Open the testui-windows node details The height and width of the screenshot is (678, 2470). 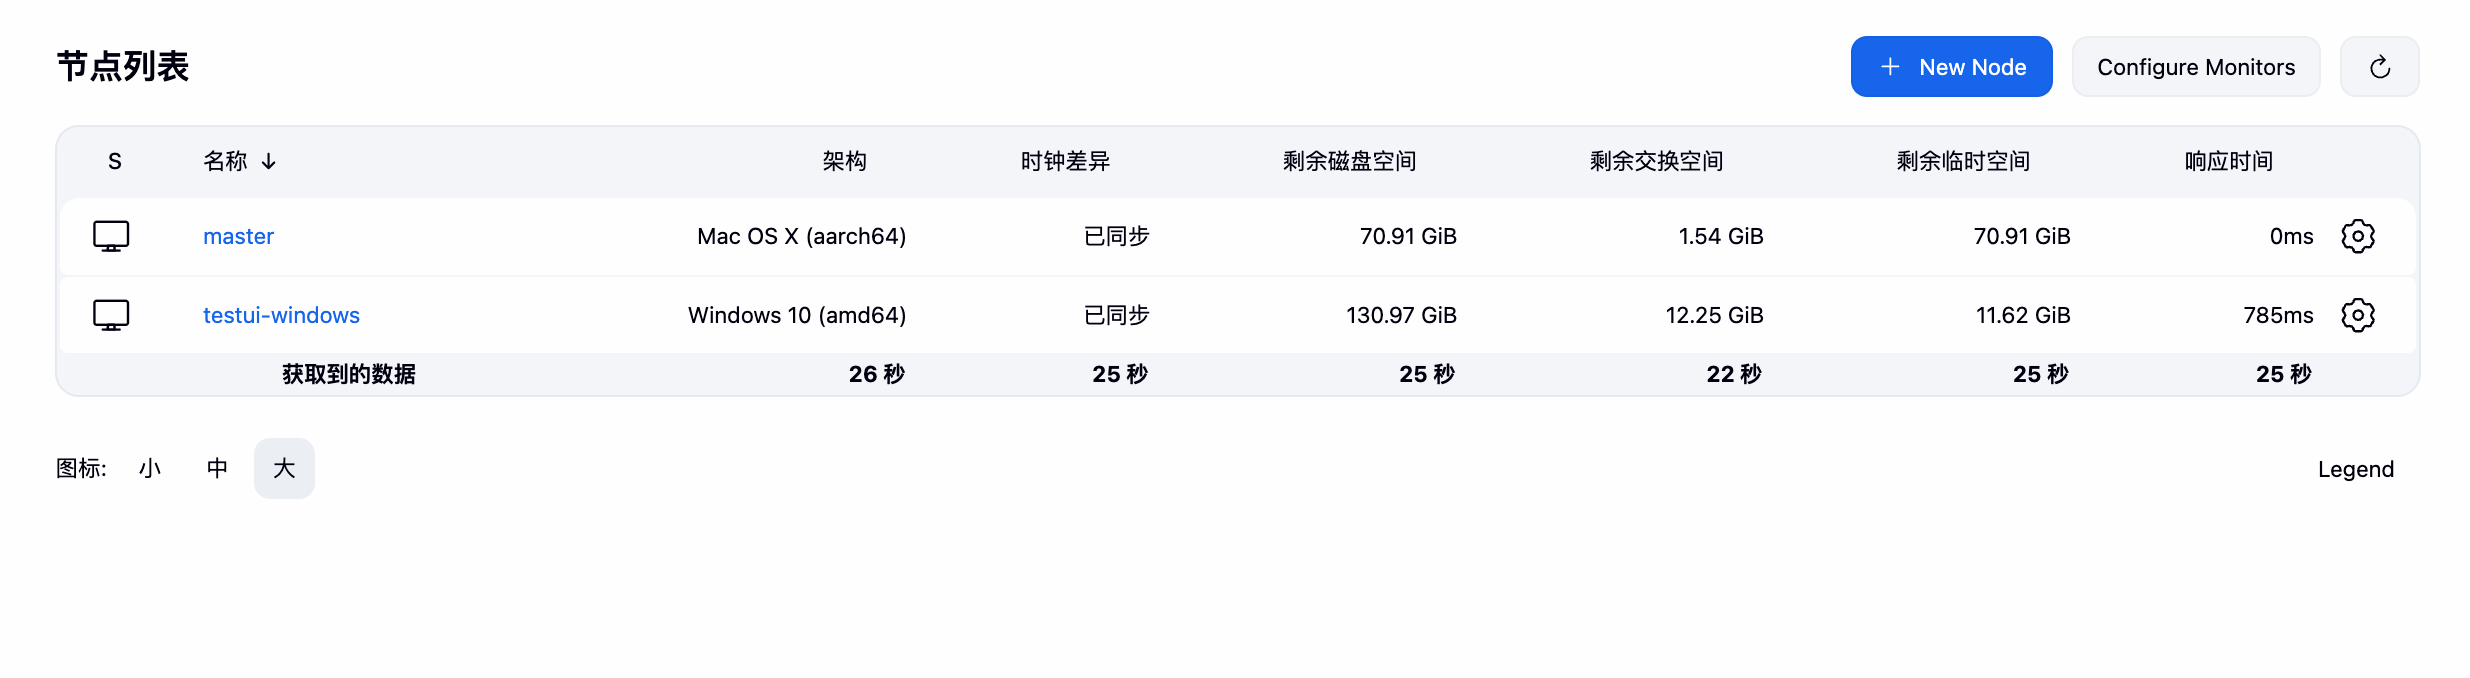tap(281, 314)
